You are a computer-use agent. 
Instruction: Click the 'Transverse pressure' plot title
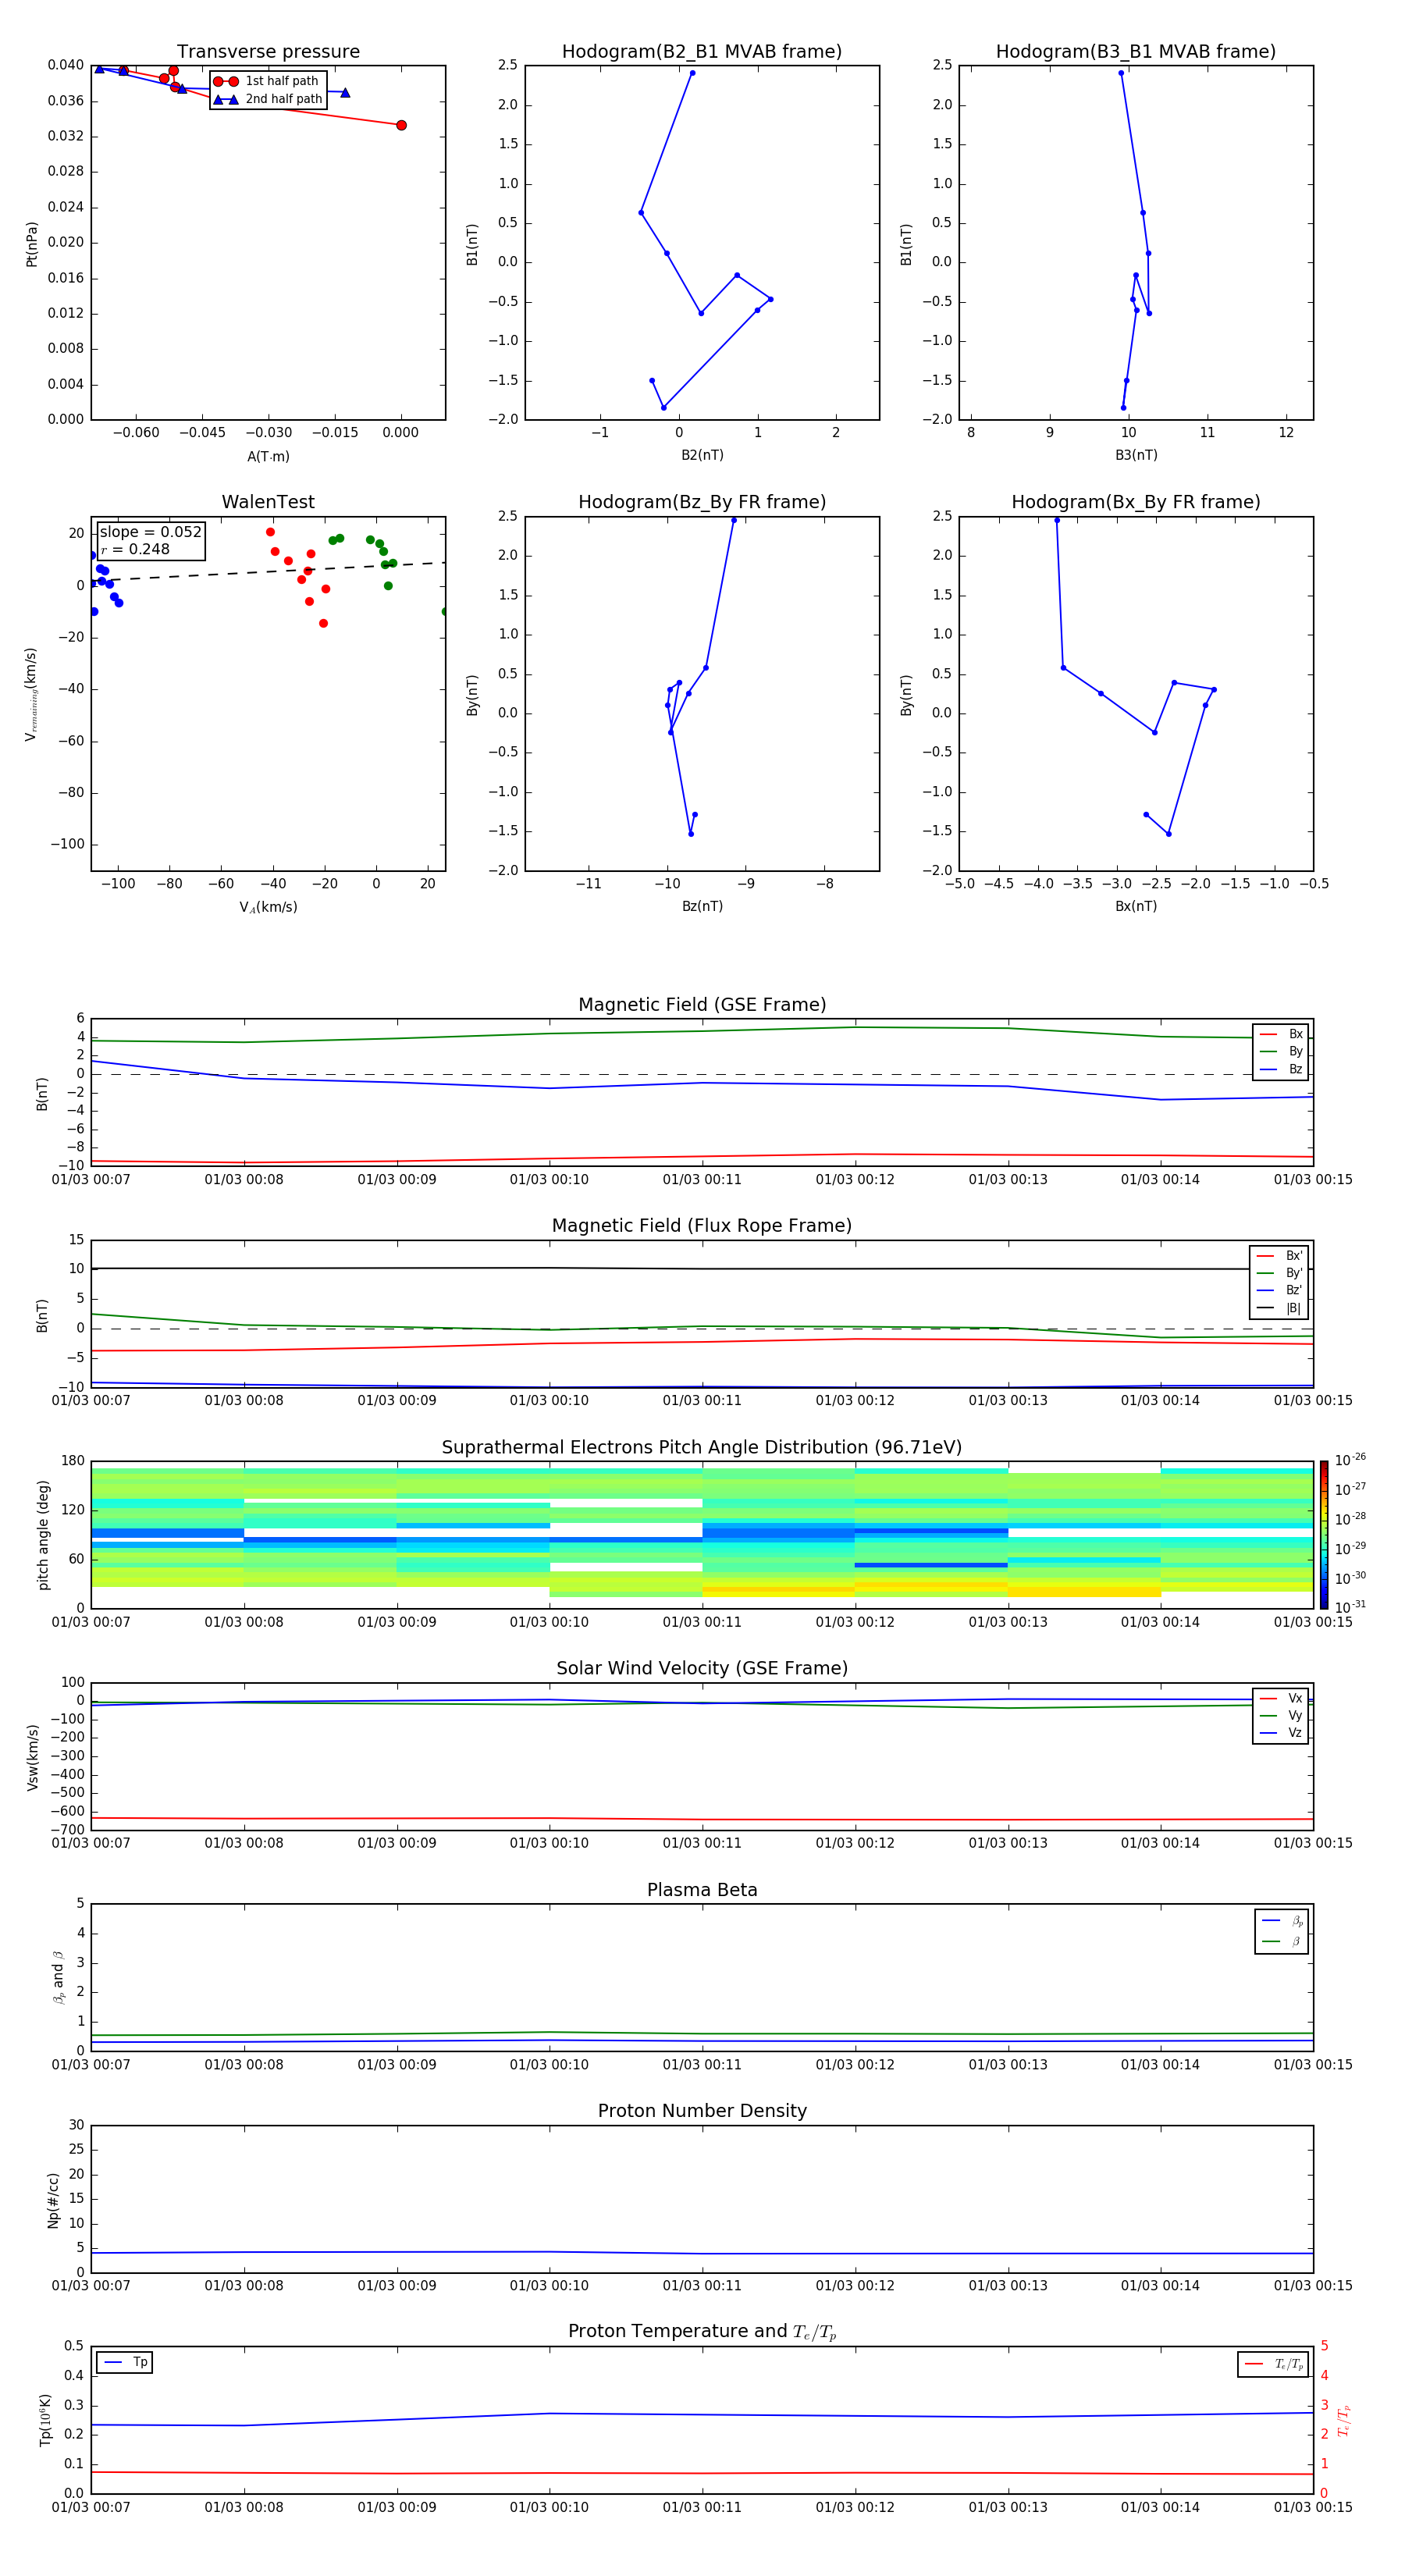[268, 52]
